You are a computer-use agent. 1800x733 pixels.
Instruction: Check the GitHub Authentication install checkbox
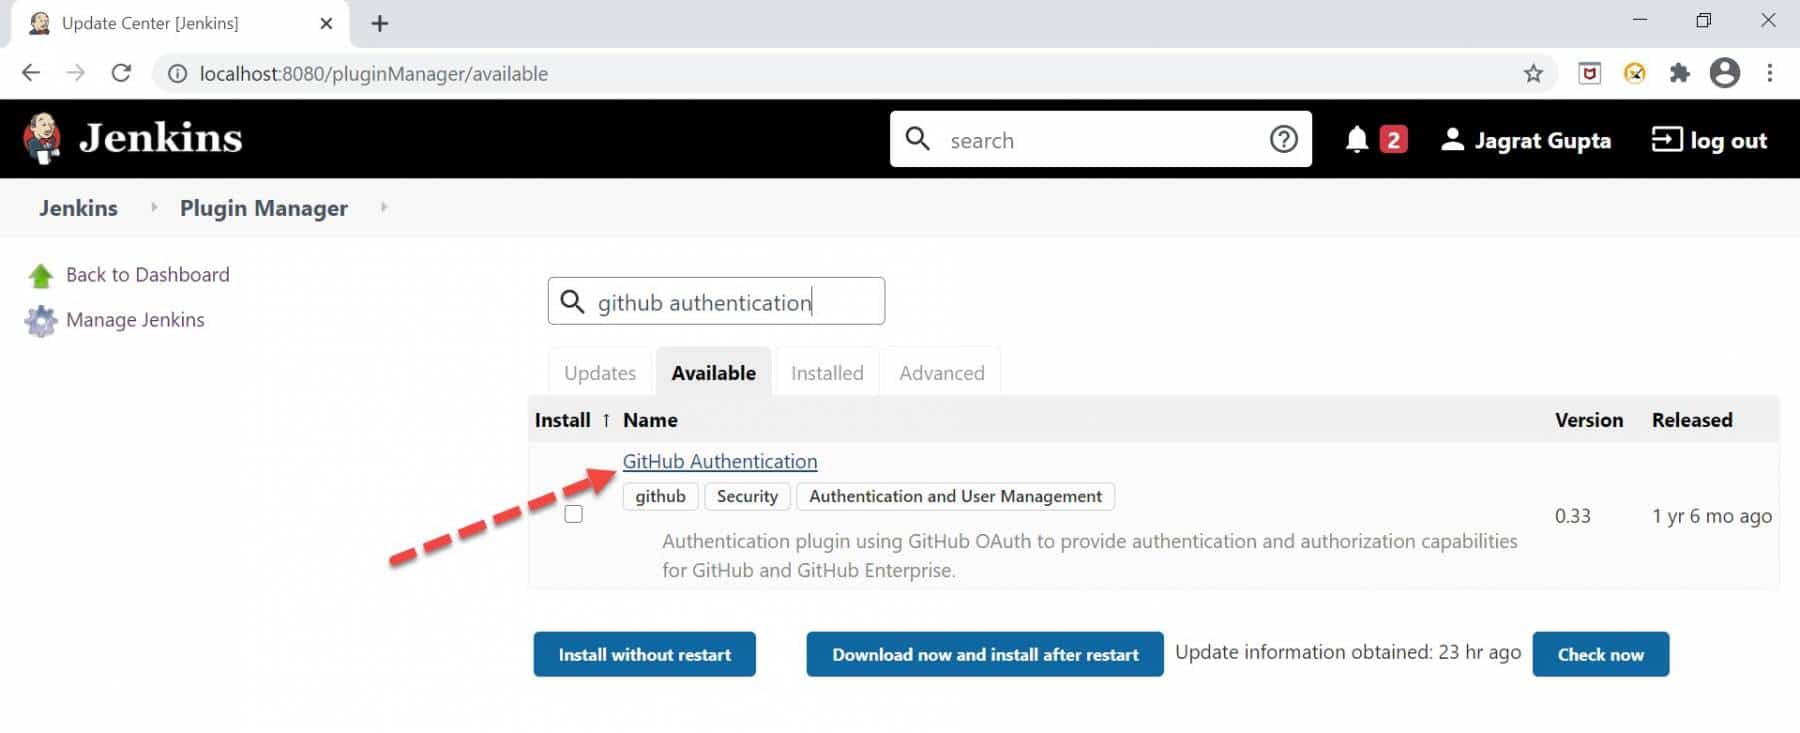click(x=573, y=514)
